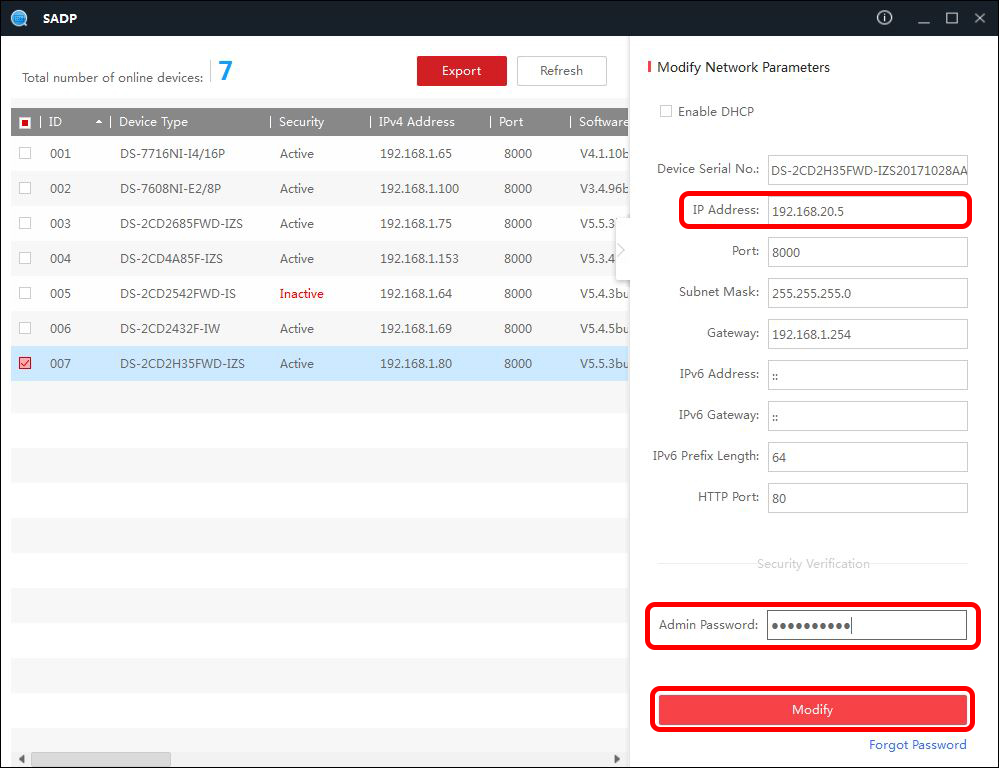999x768 pixels.
Task: Sort by the Security column header
Action: pos(301,122)
